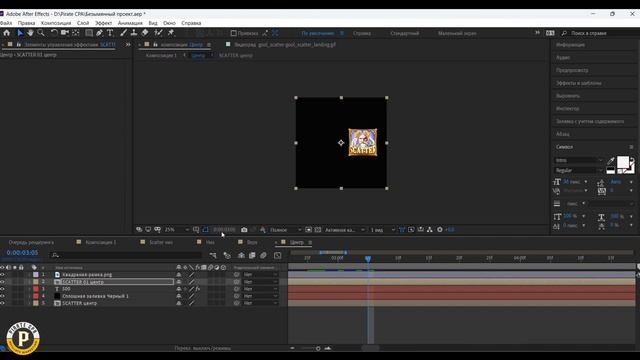The width and height of the screenshot is (640, 360).
Task: Toggle the fx switch on the 500 layer
Action: [198, 289]
